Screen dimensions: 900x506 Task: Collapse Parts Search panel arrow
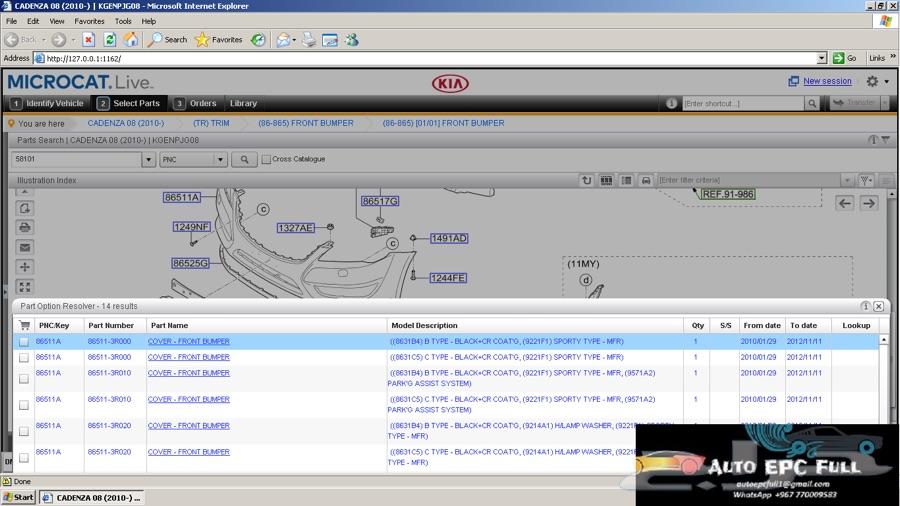[x=886, y=139]
